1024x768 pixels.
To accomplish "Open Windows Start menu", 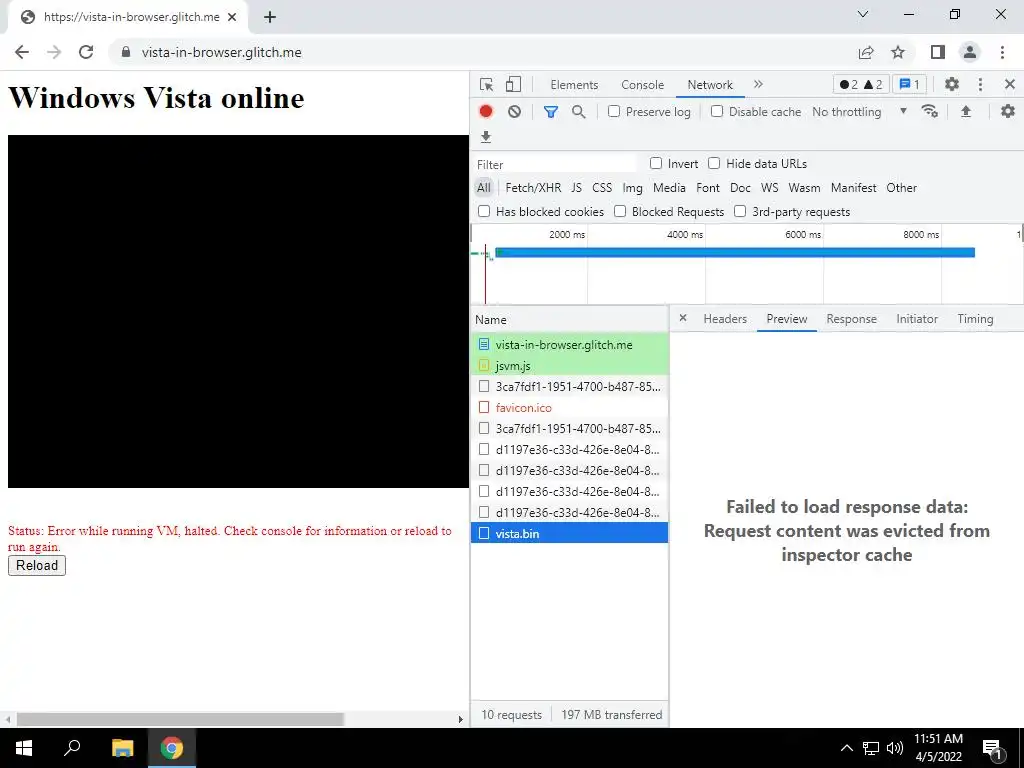I will click(24, 748).
